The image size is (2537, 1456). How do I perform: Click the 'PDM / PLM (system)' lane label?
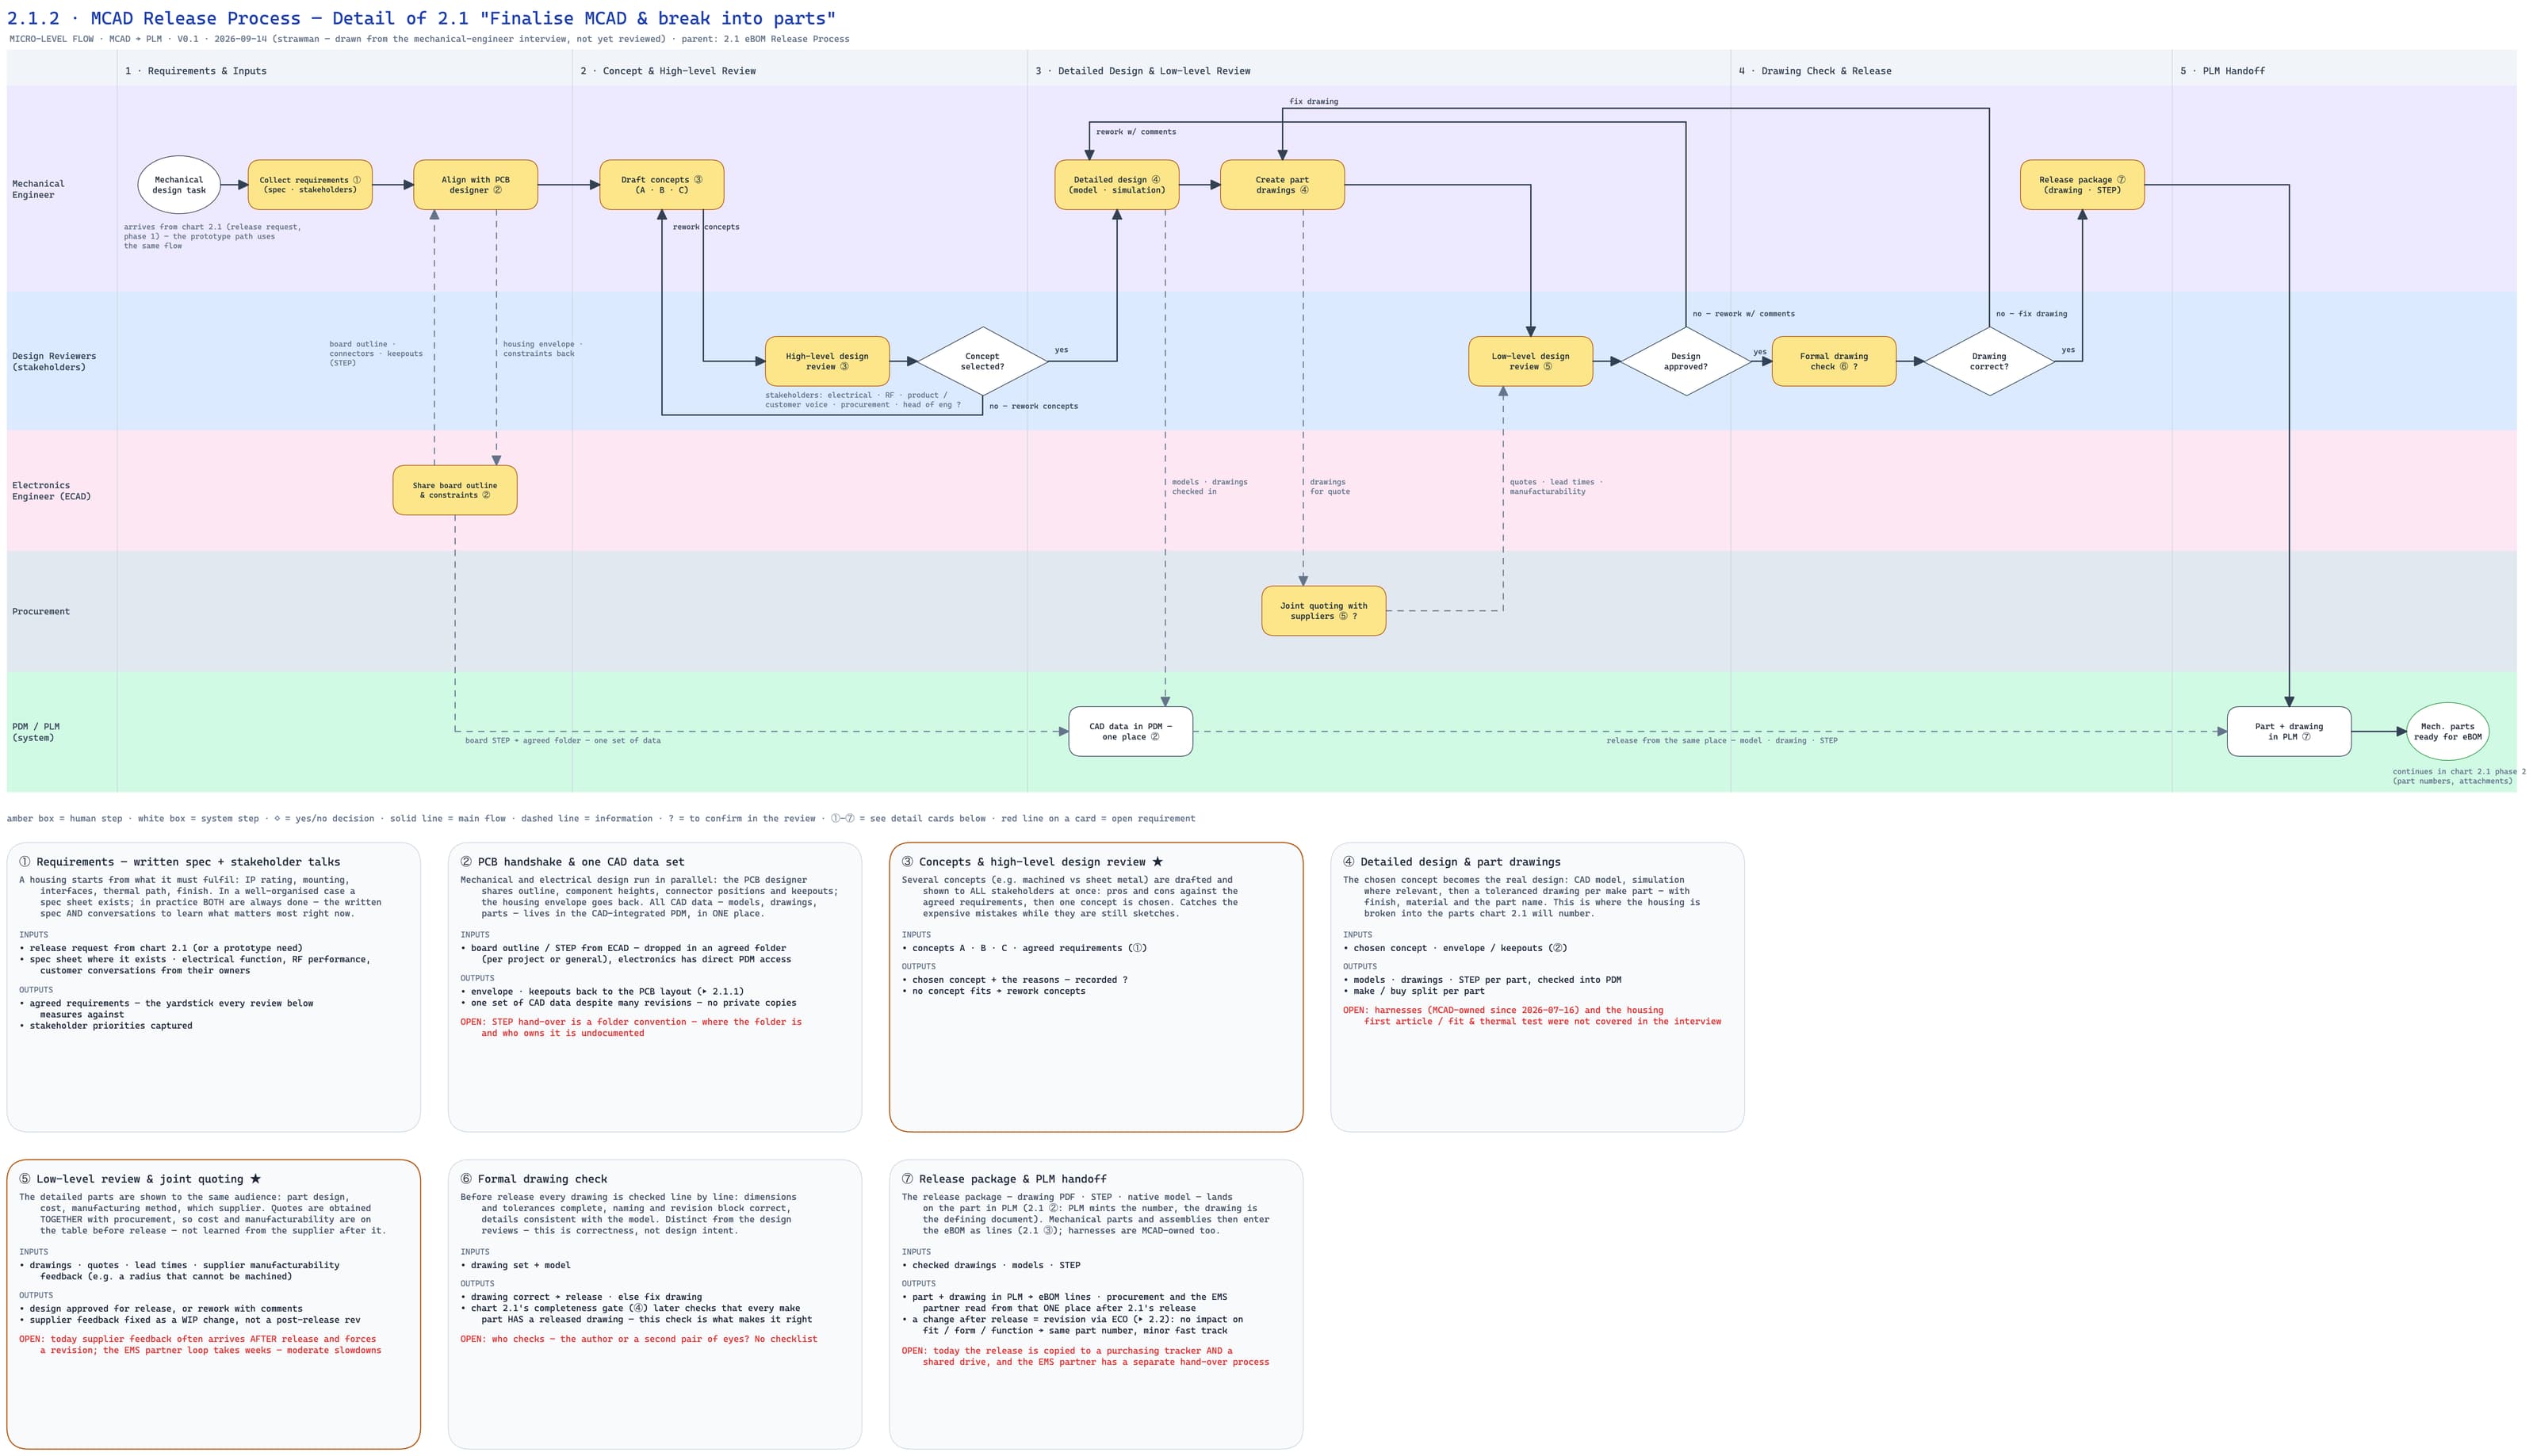pyautogui.click(x=36, y=732)
